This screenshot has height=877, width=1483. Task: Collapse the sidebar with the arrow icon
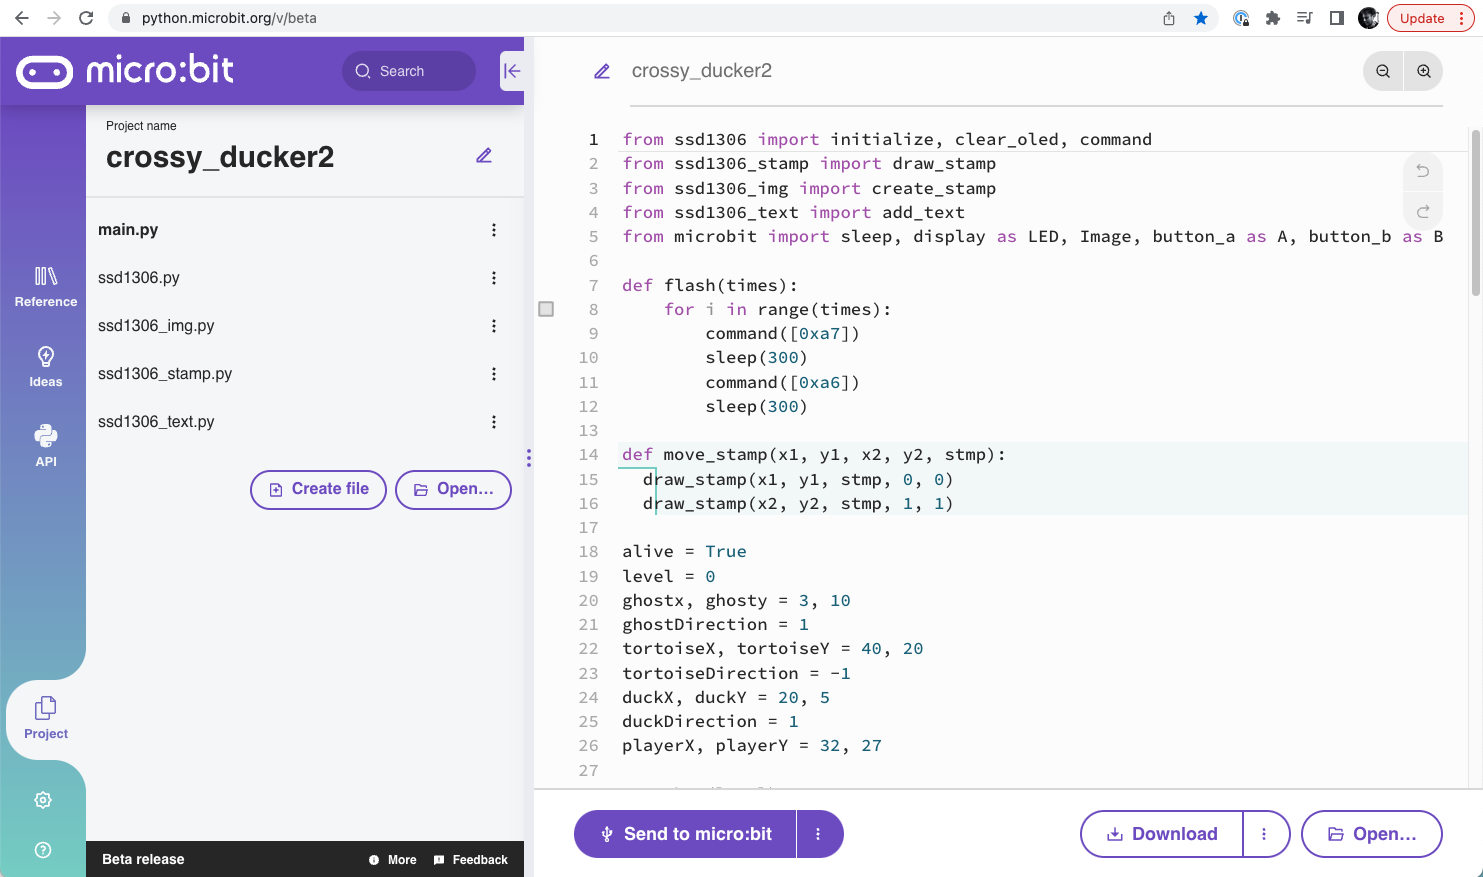click(512, 71)
